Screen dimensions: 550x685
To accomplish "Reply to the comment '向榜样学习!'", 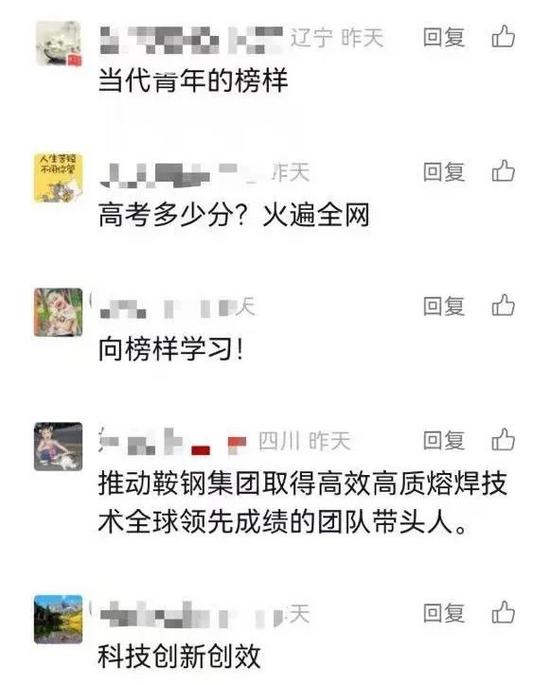I will (x=443, y=305).
